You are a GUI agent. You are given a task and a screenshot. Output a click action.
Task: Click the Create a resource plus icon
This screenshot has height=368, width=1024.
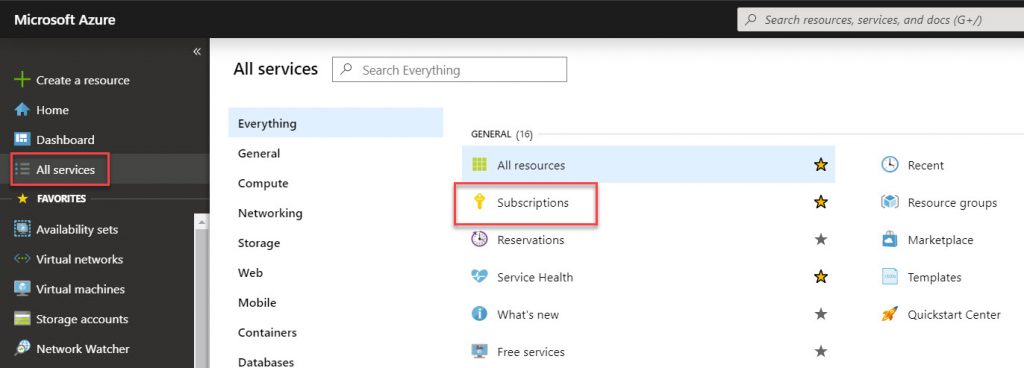click(x=22, y=80)
